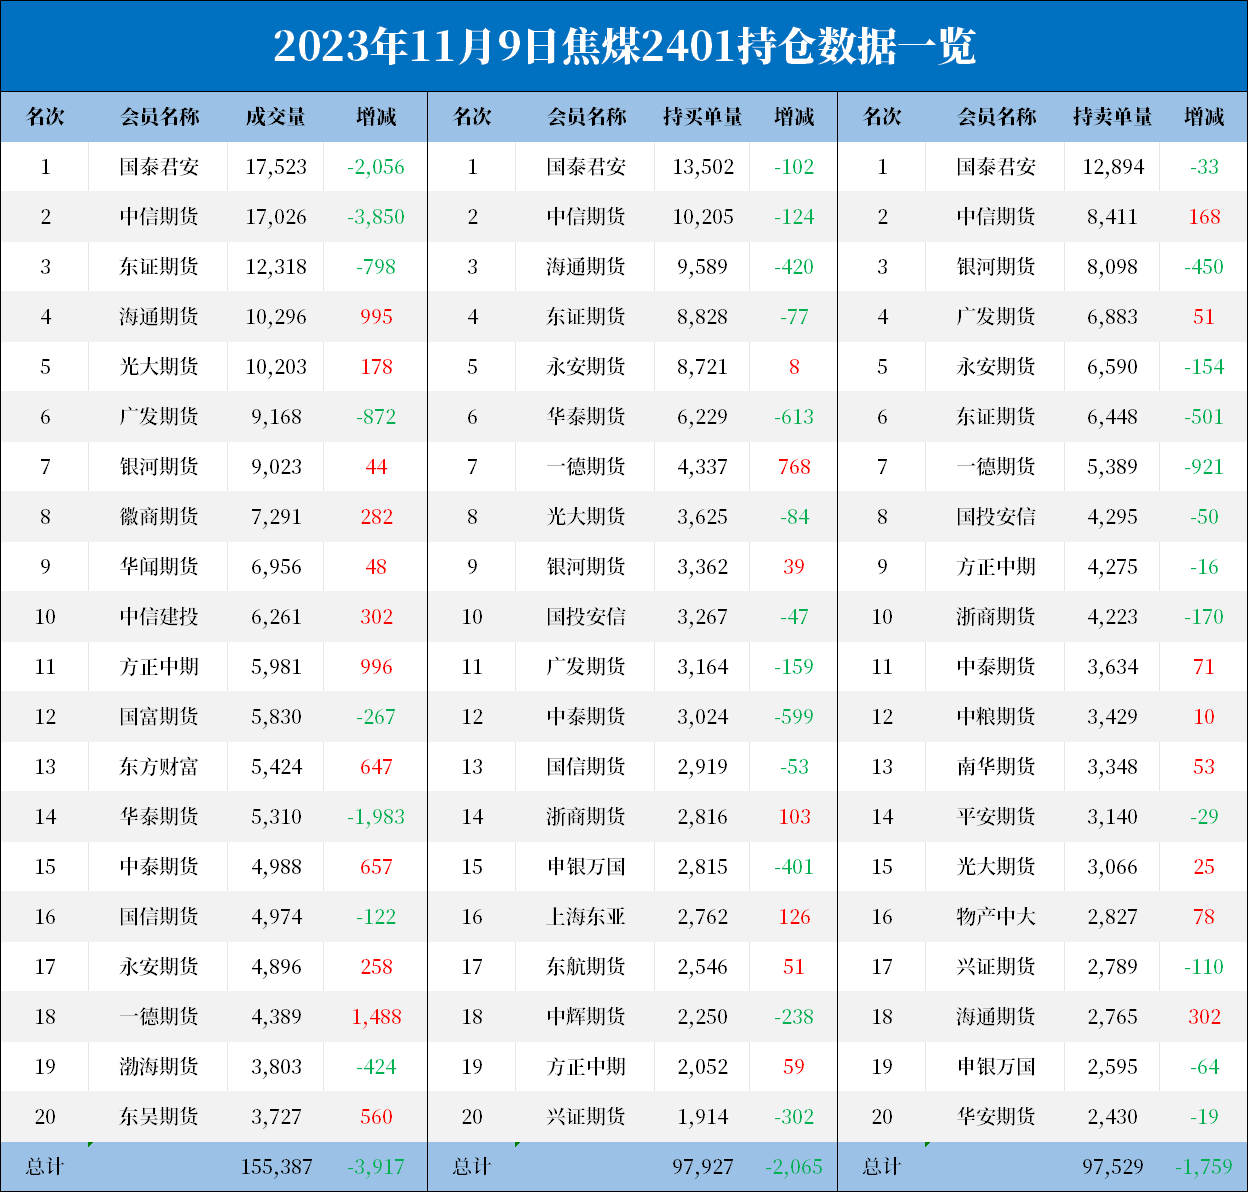The height and width of the screenshot is (1192, 1249).
Task: Select the red change value 768
Action: [794, 467]
